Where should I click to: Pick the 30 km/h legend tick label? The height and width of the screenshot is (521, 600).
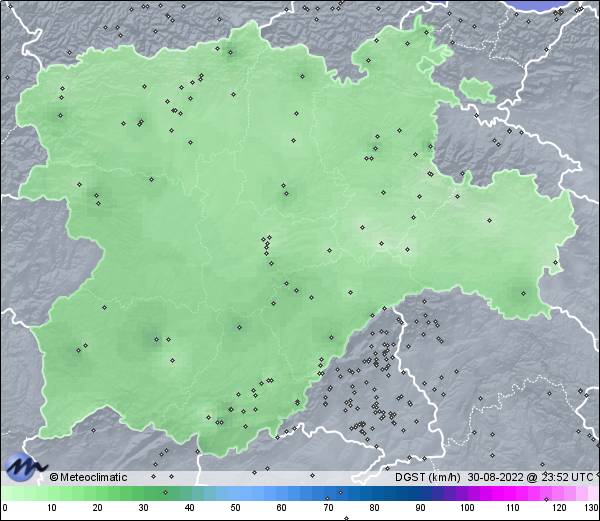pyautogui.click(x=143, y=508)
